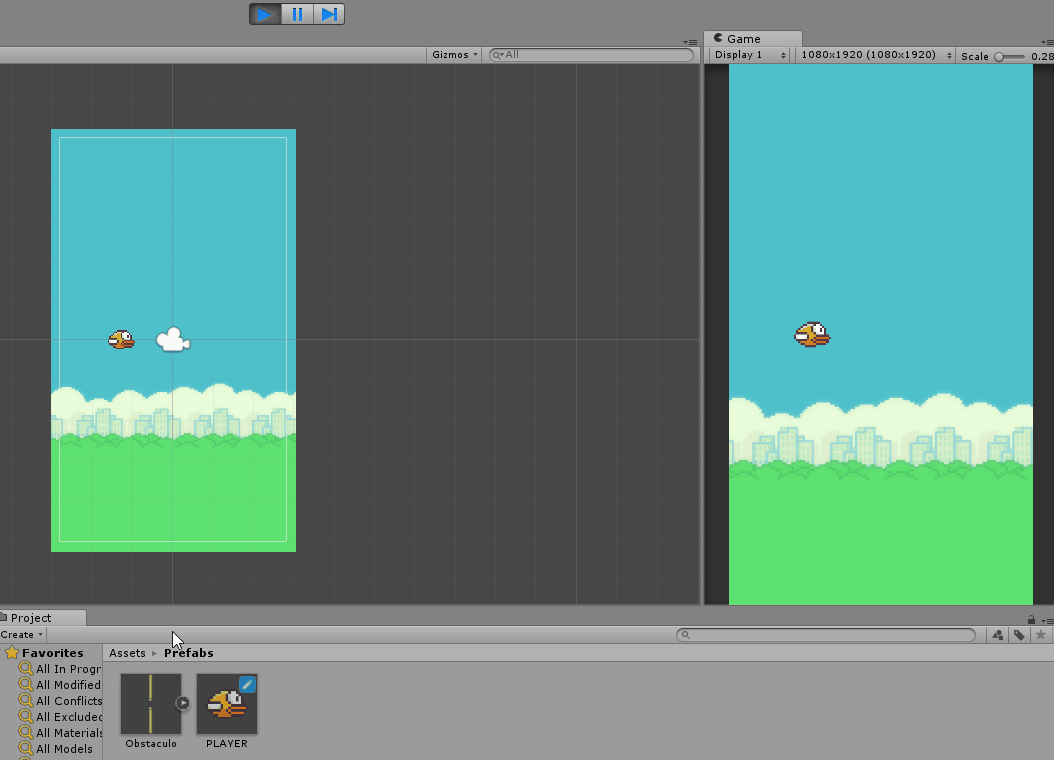Open the 1080x1920 resolution dropdown
The image size is (1054, 760).
(x=875, y=55)
